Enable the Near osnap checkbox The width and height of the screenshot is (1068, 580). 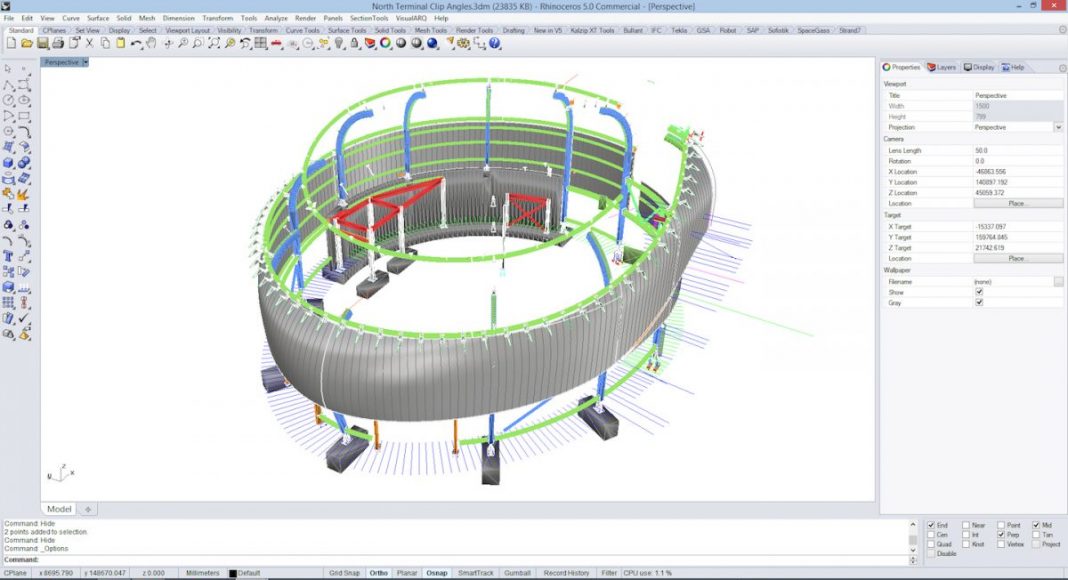(x=966, y=525)
